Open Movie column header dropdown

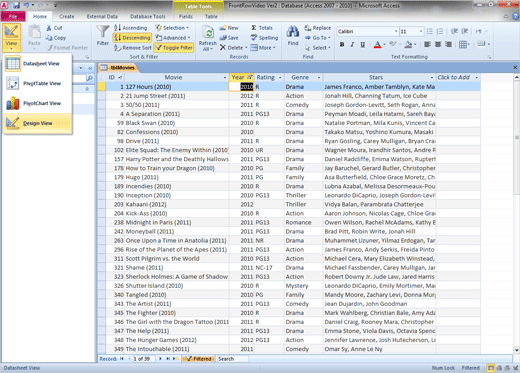click(x=225, y=78)
